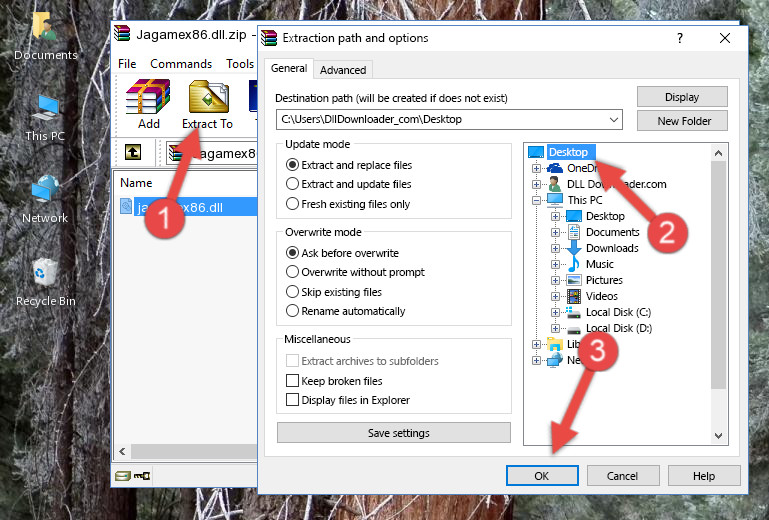Click the Videos folder icon in tree
The width and height of the screenshot is (769, 520).
pos(573,296)
